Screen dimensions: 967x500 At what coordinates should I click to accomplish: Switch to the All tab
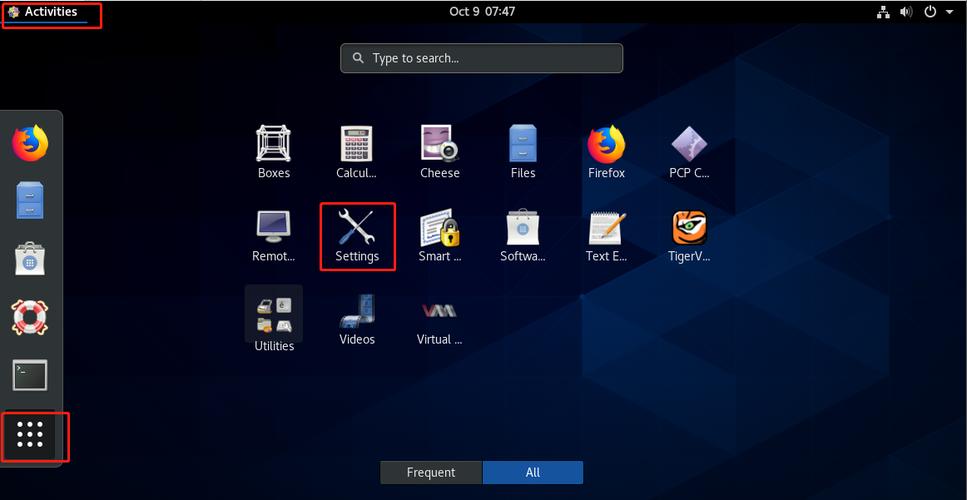[533, 472]
